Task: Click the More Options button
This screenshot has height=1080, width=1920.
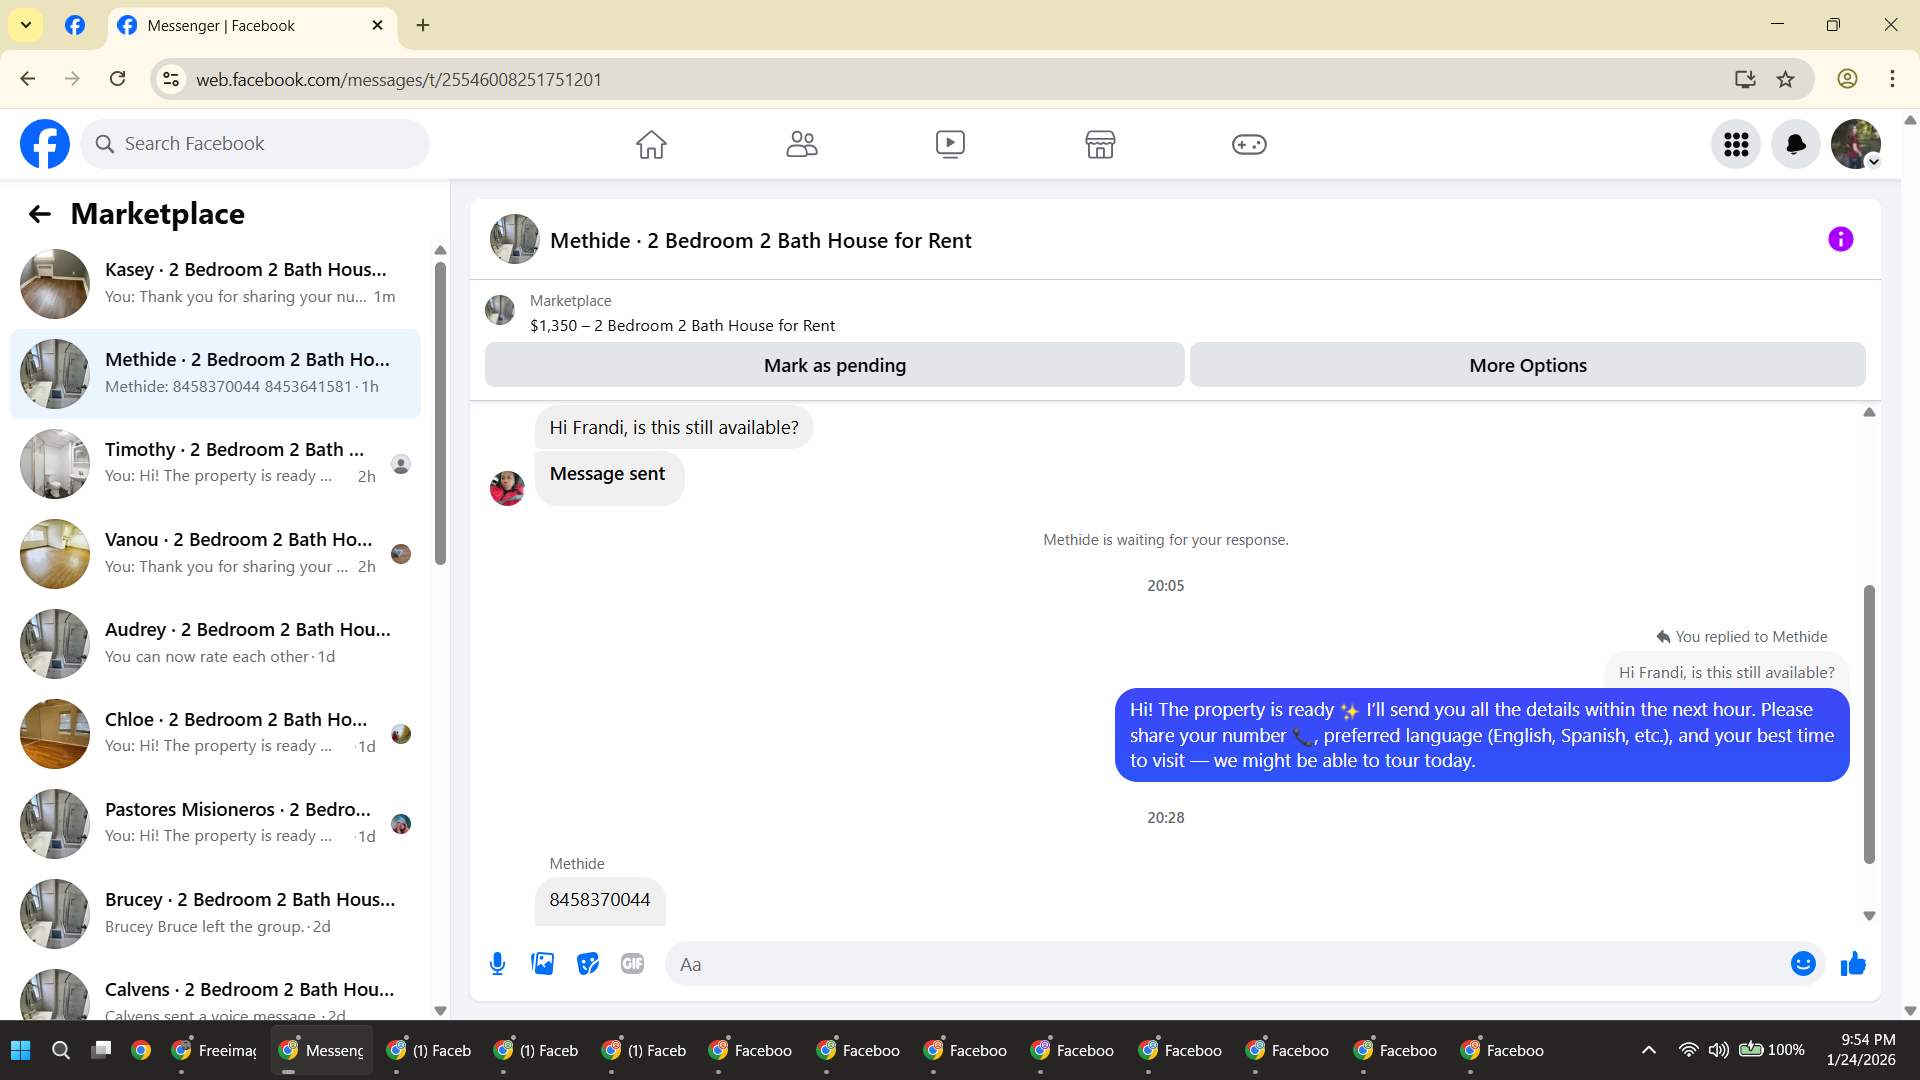Action: [1527, 366]
